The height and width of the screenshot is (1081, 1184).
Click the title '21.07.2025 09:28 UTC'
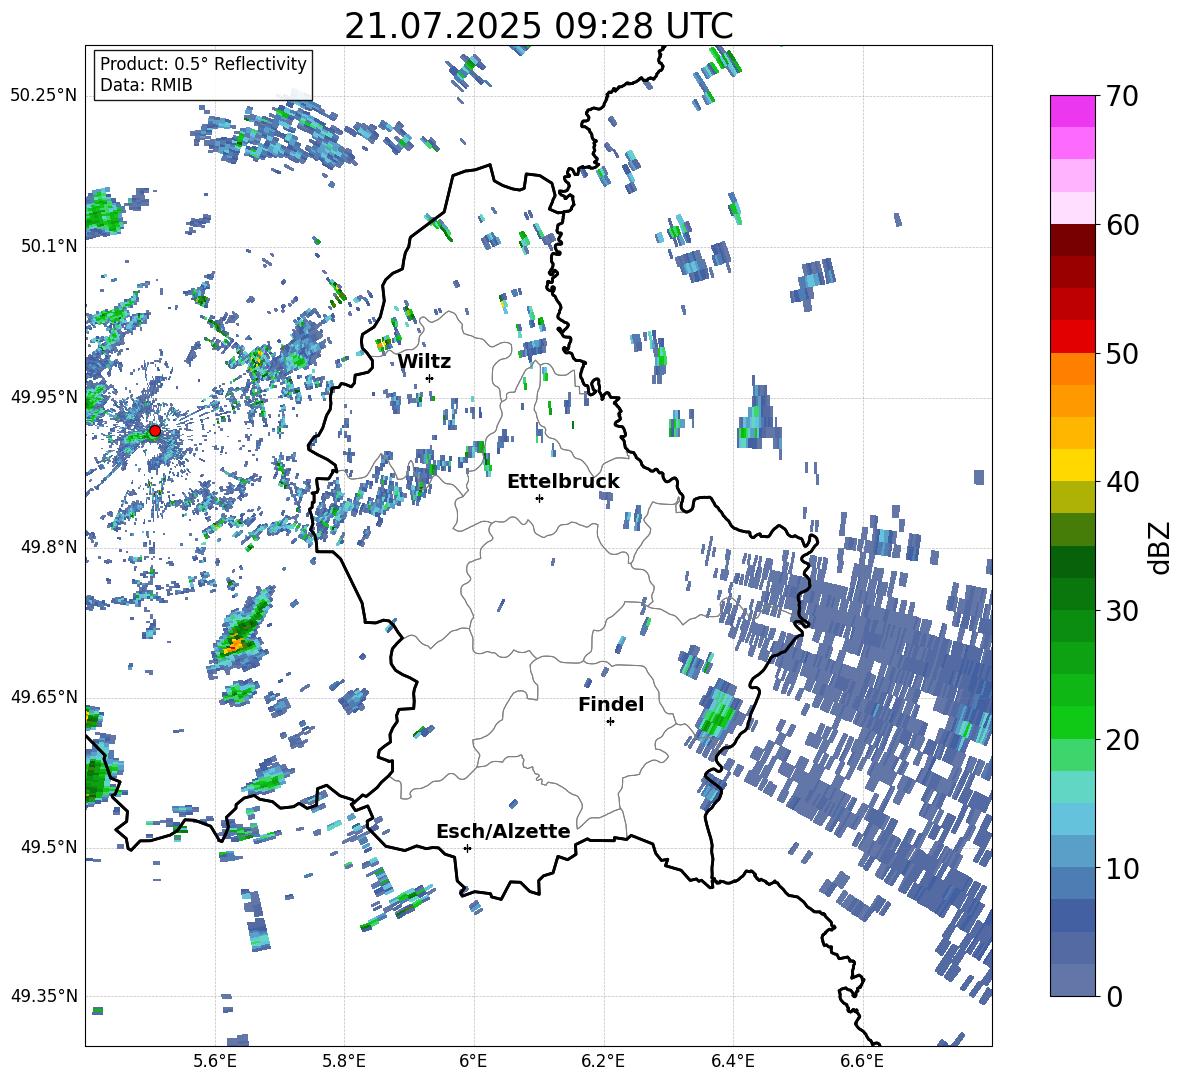[x=538, y=26]
